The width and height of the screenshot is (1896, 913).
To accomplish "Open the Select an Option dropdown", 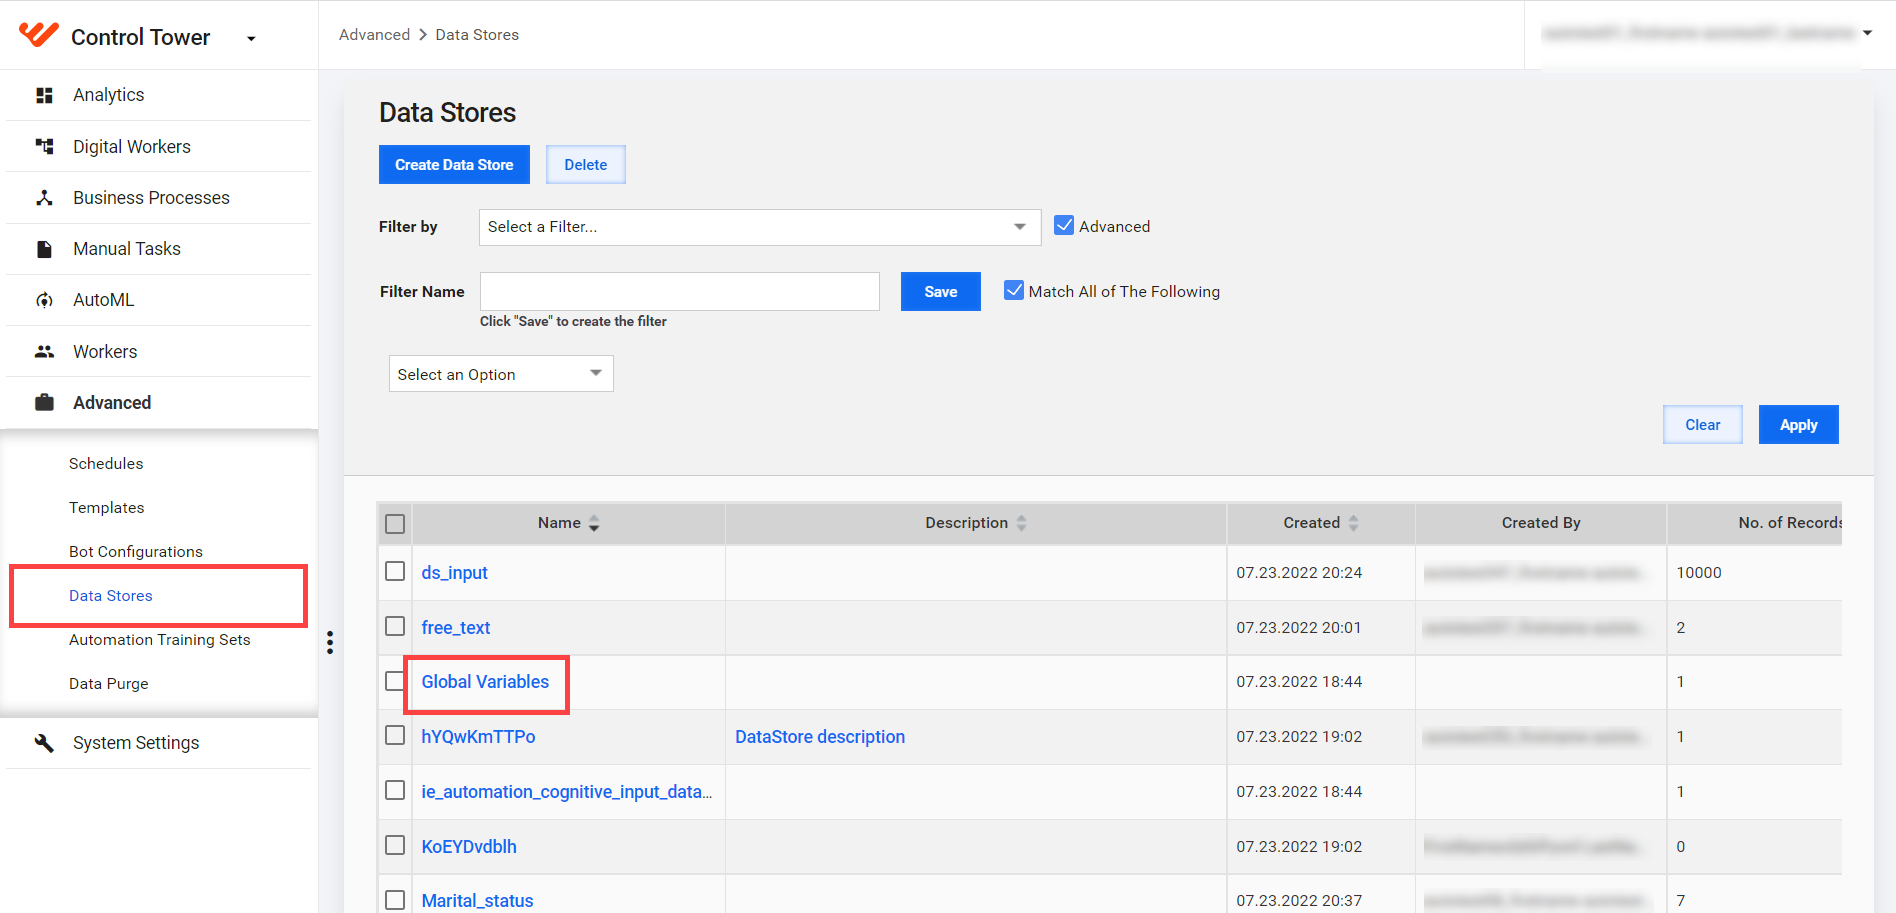I will click(501, 374).
